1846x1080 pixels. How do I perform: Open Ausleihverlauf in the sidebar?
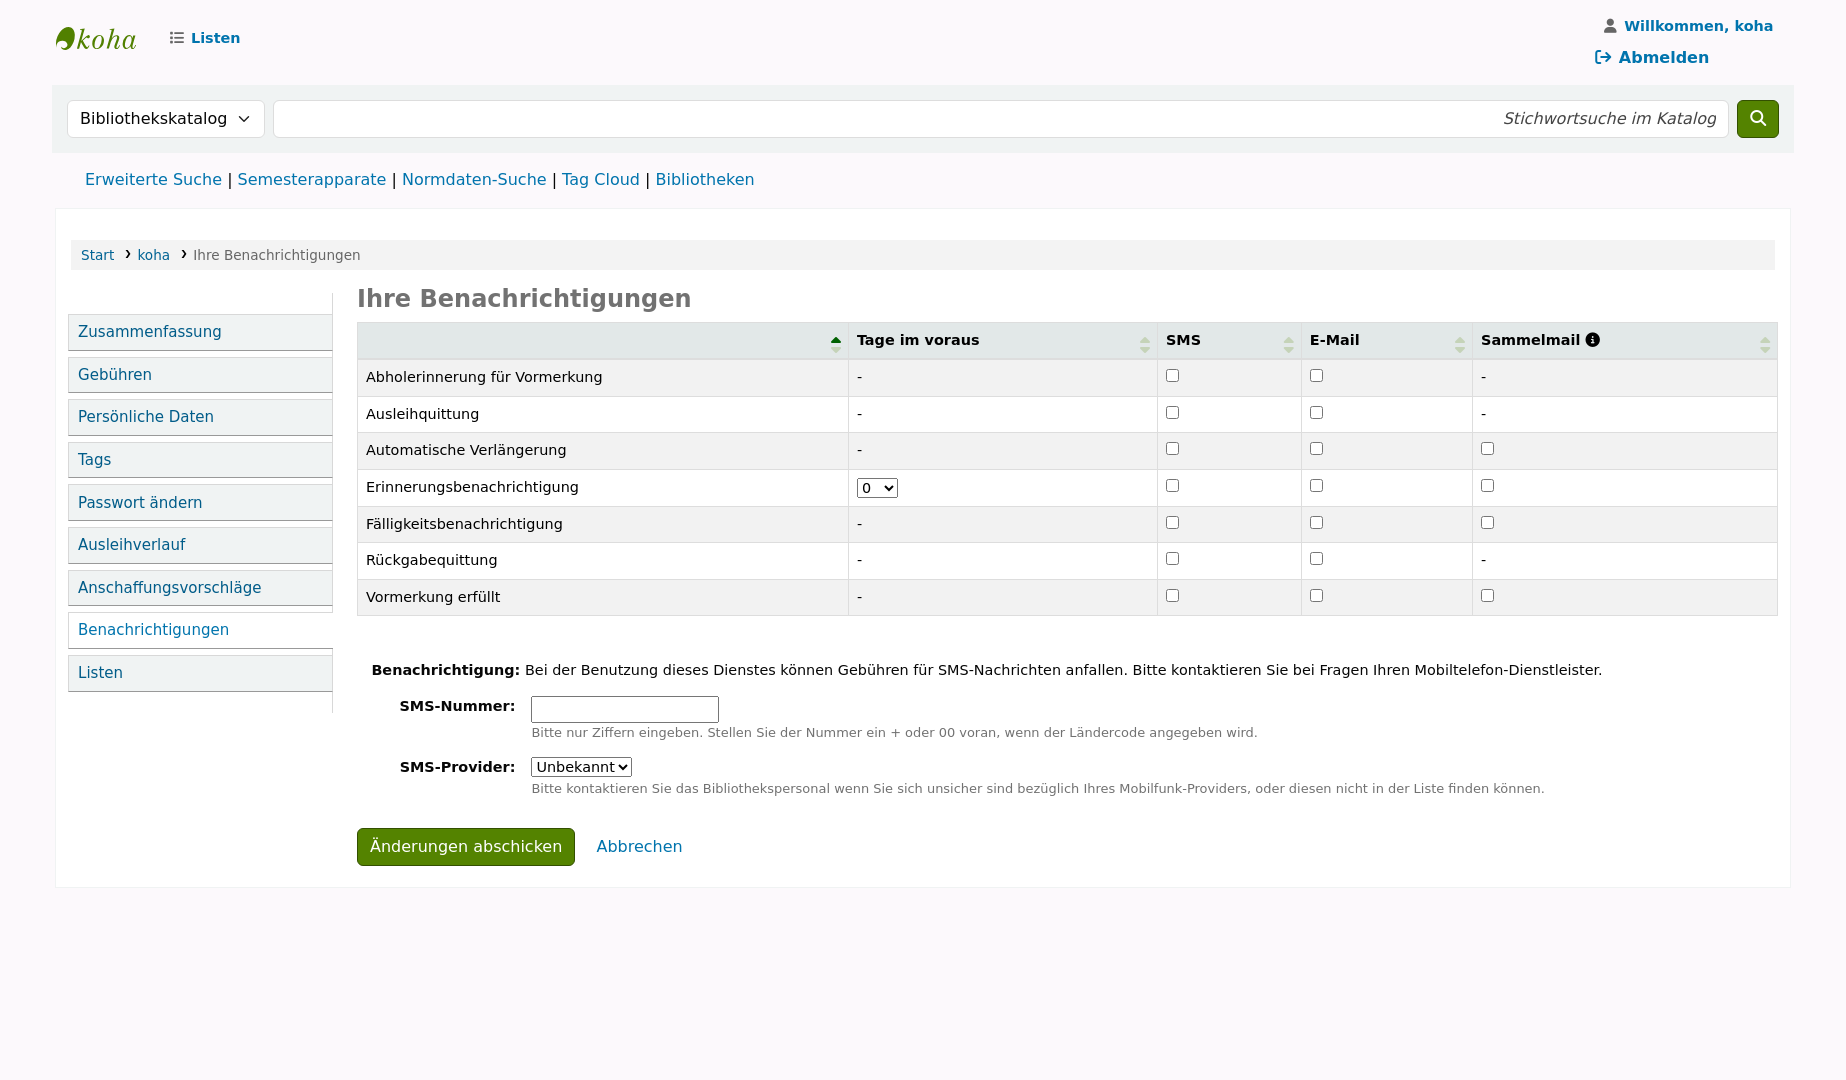200,545
